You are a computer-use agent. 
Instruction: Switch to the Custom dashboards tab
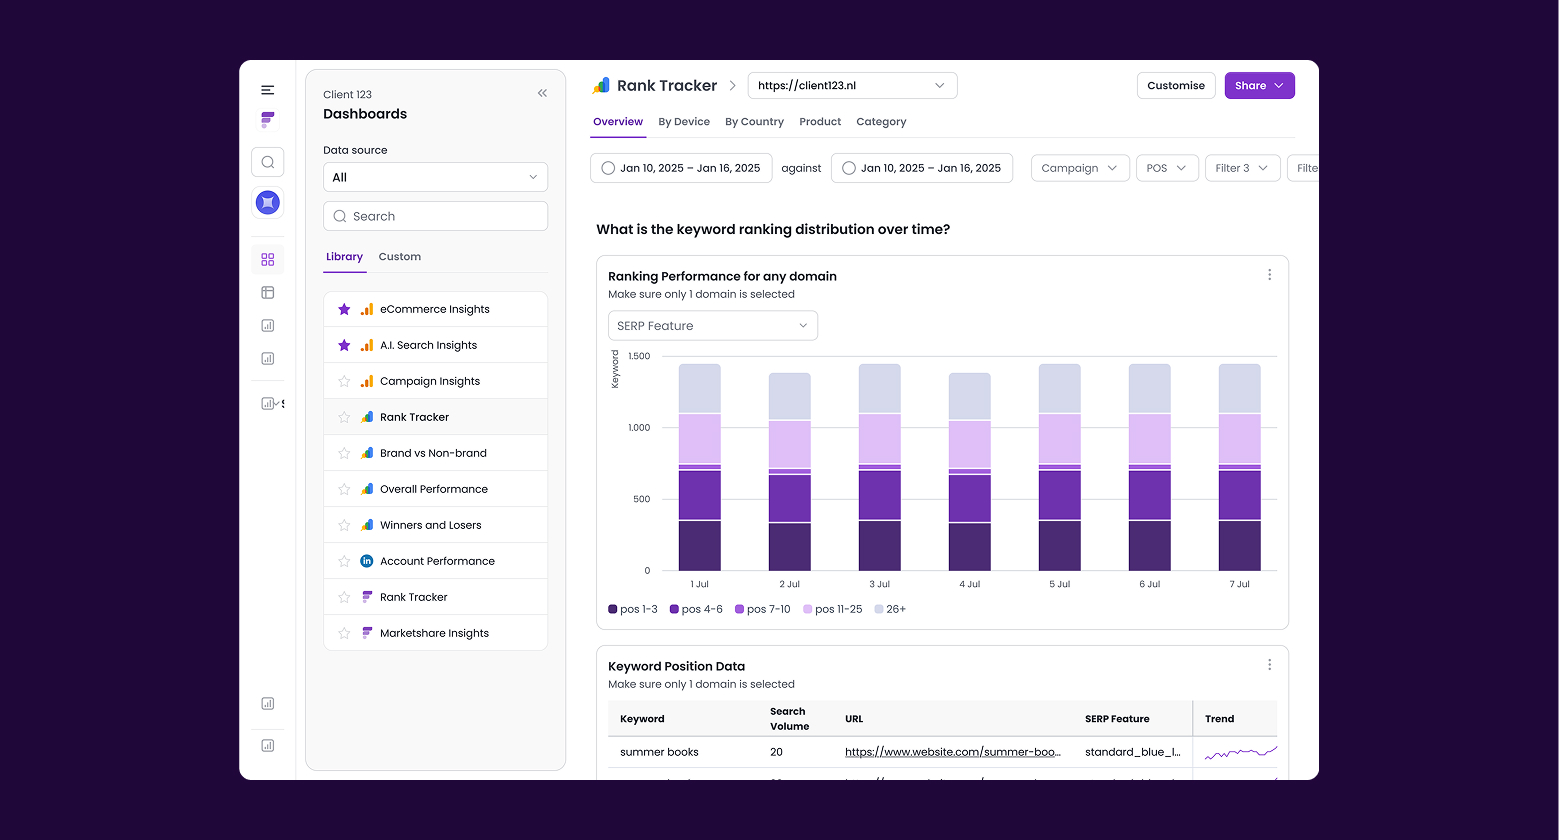tap(399, 257)
